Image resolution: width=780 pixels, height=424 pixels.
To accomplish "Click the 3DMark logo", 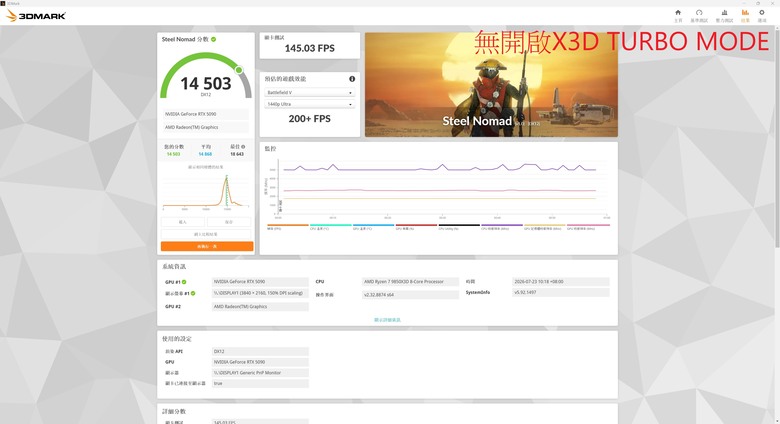I will [x=36, y=16].
